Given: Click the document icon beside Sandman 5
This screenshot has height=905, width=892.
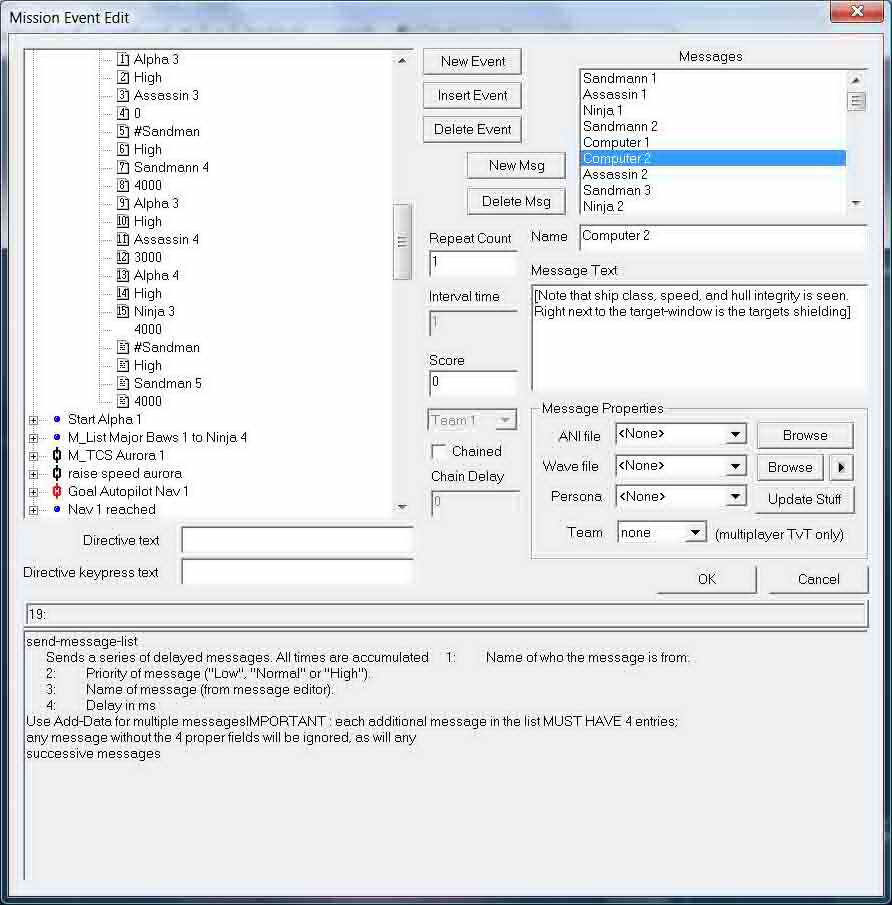Looking at the screenshot, I should tap(123, 383).
